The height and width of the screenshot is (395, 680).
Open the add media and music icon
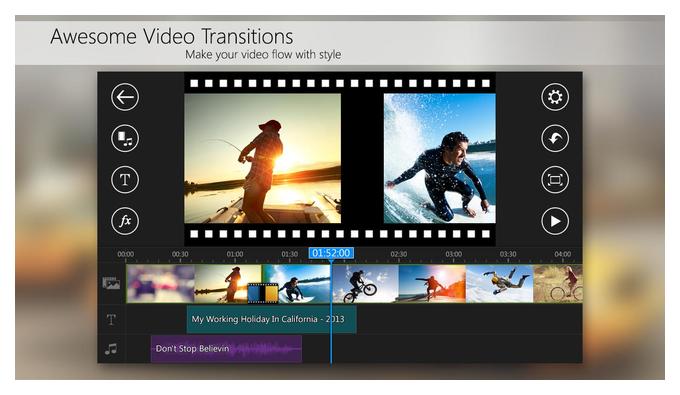[x=125, y=138]
